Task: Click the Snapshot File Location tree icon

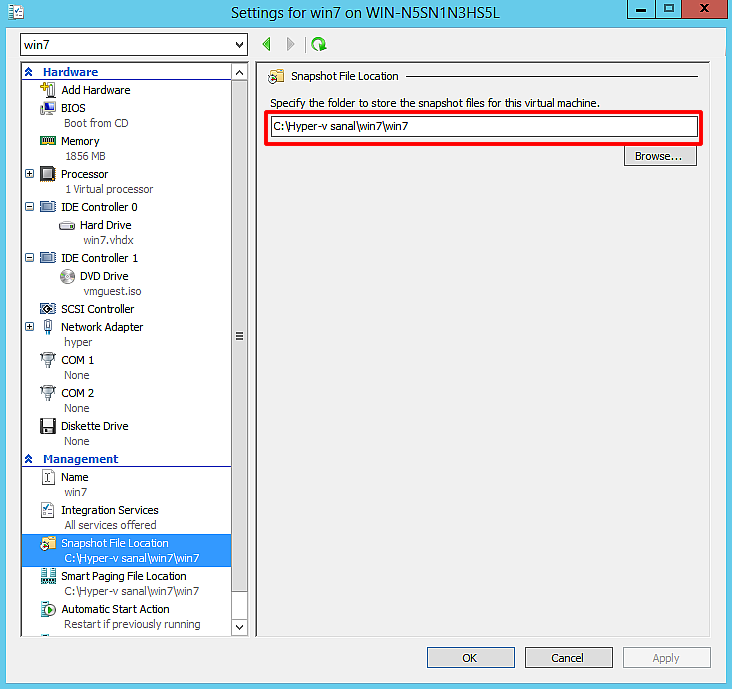Action: (x=48, y=543)
